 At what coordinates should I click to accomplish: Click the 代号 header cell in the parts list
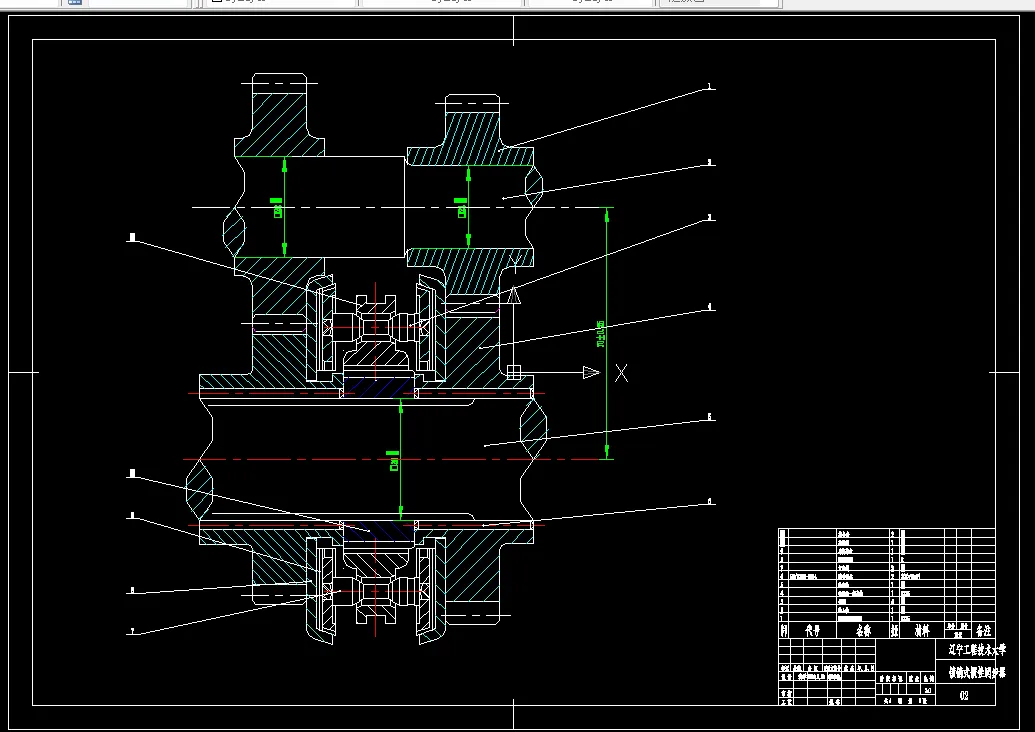(813, 631)
